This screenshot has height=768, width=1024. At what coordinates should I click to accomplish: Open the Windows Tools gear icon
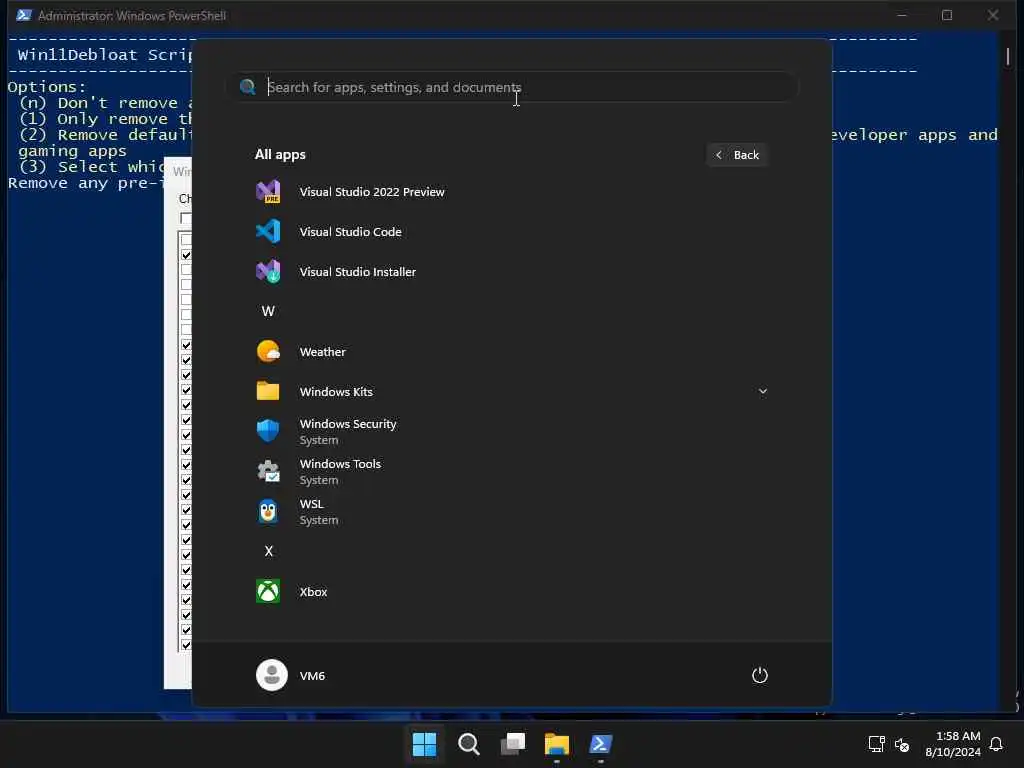pyautogui.click(x=268, y=471)
